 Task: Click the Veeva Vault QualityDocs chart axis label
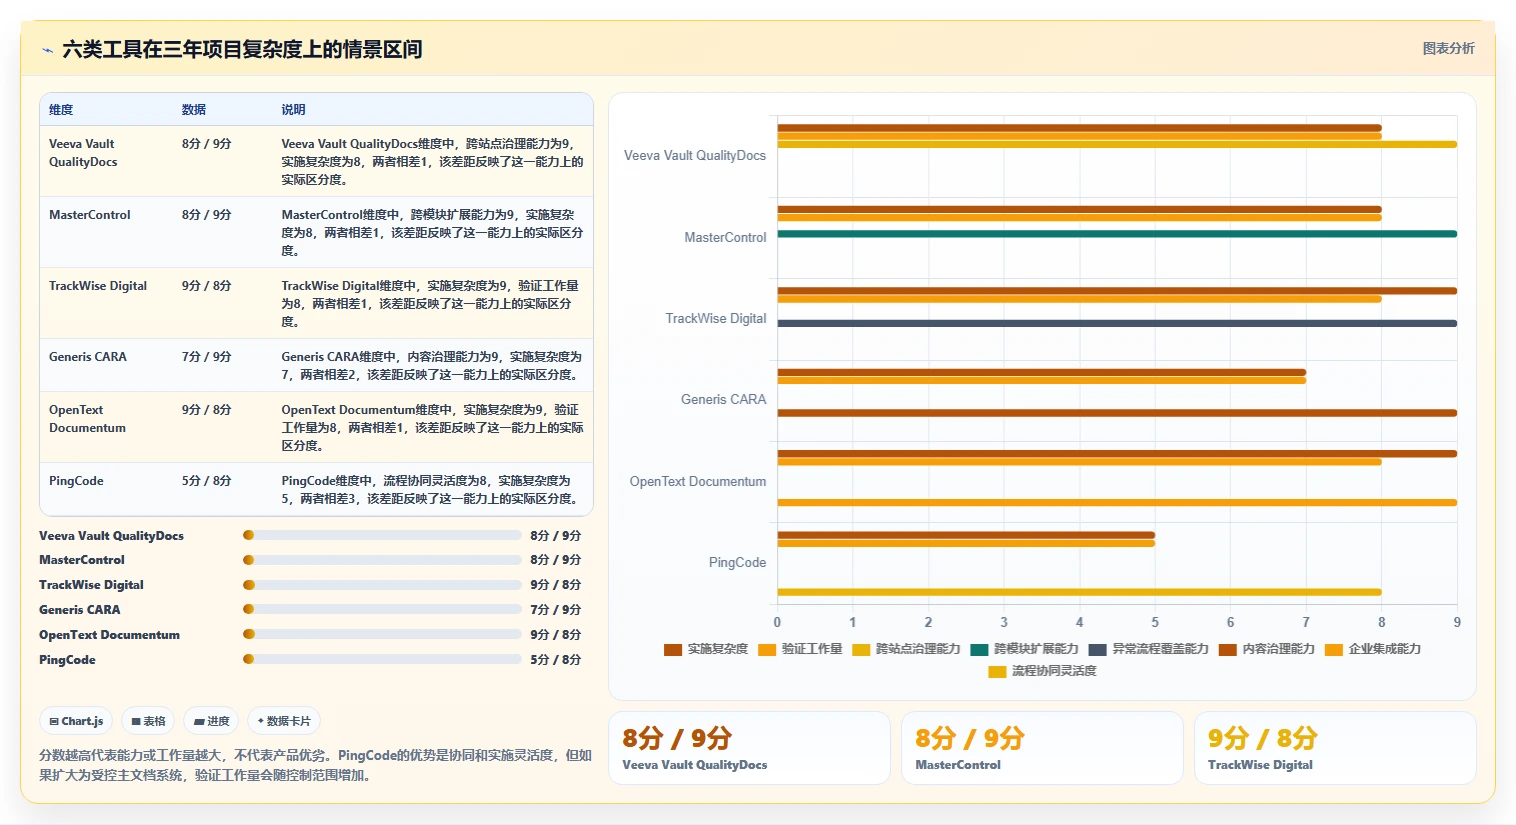695,156
